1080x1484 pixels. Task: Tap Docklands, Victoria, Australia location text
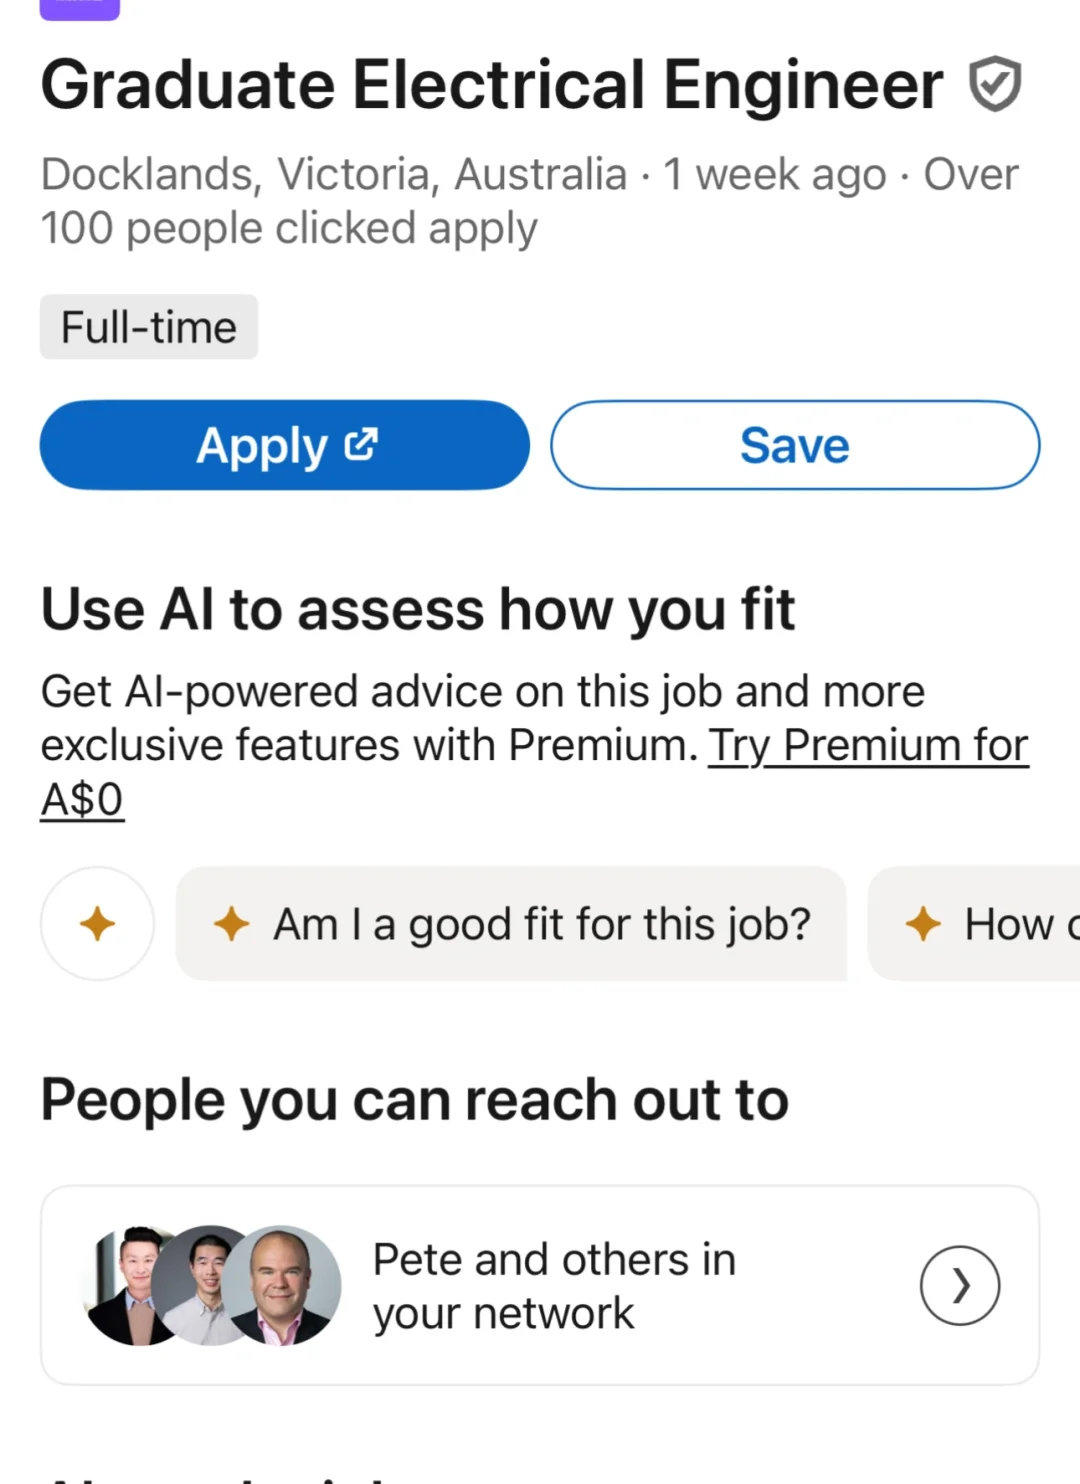click(x=333, y=174)
